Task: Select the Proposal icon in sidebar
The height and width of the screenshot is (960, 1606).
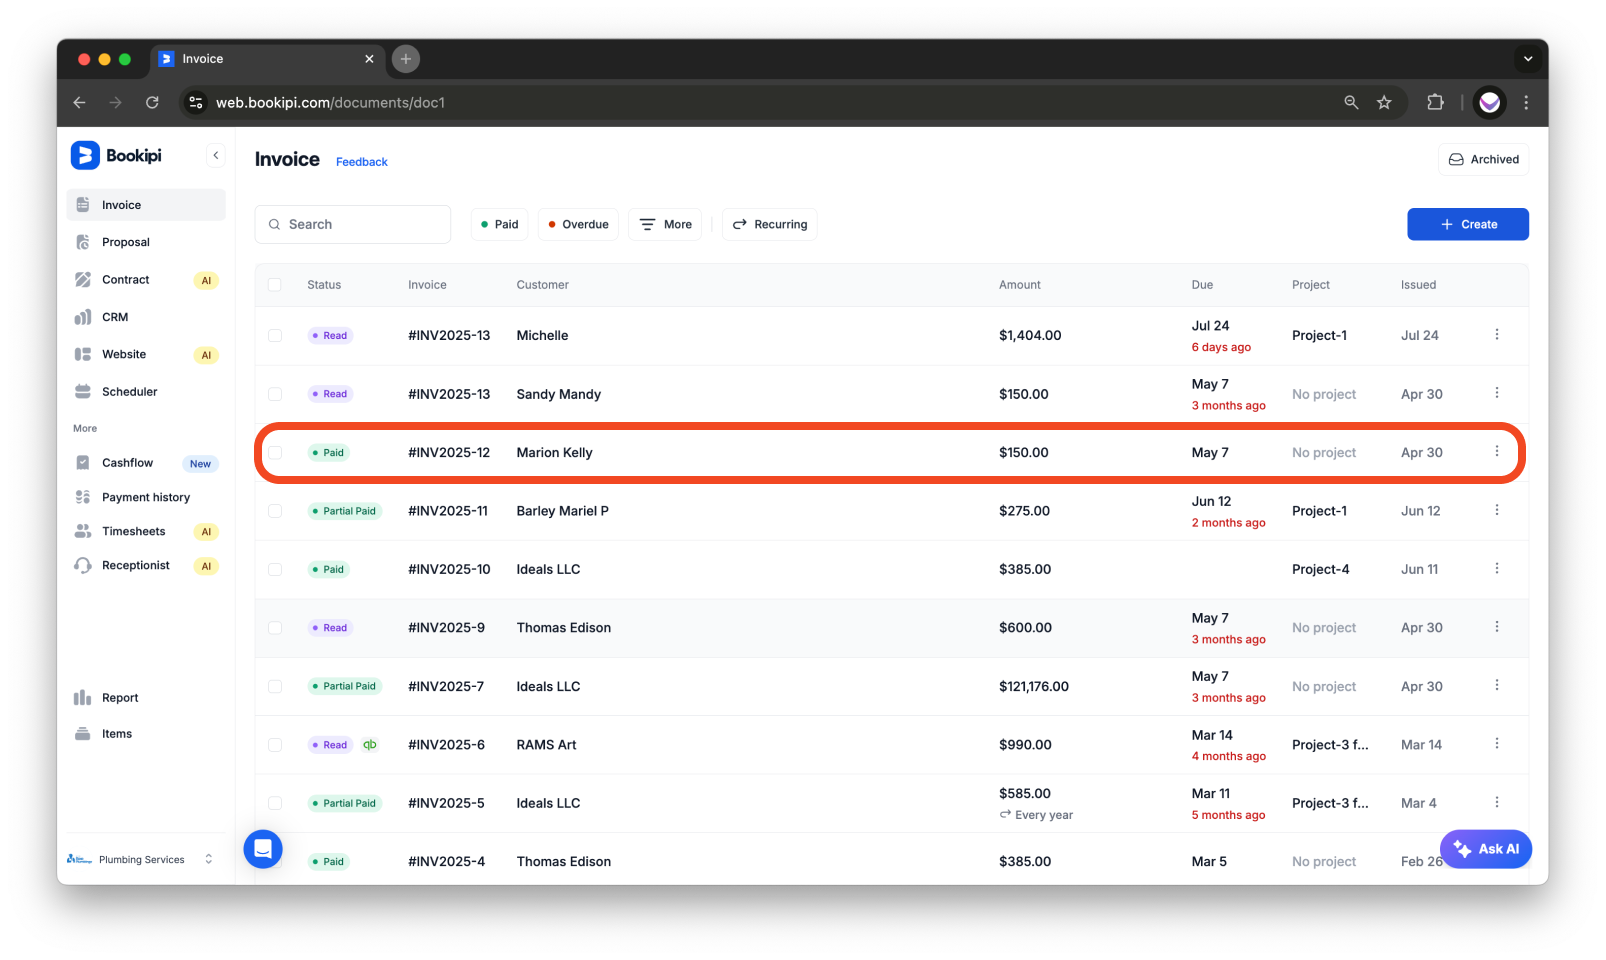Action: 82,241
